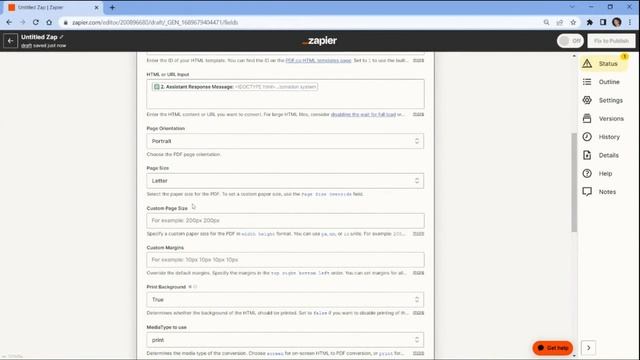Edit the Untitled Zap name pencil icon
This screenshot has height=360, width=640.
(62, 37)
